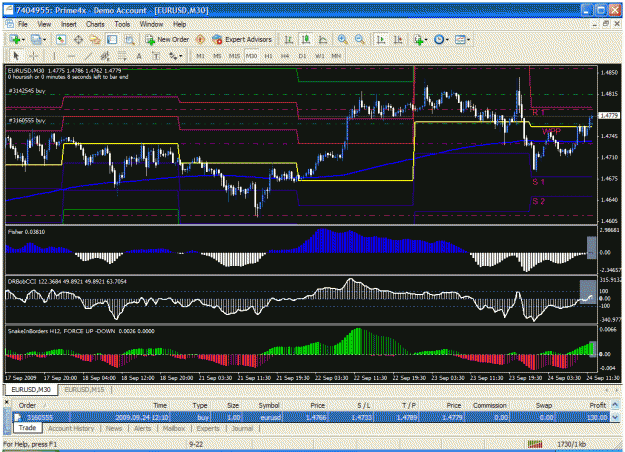The image size is (625, 452).
Task: Select the Text Label tool
Action: click(156, 56)
